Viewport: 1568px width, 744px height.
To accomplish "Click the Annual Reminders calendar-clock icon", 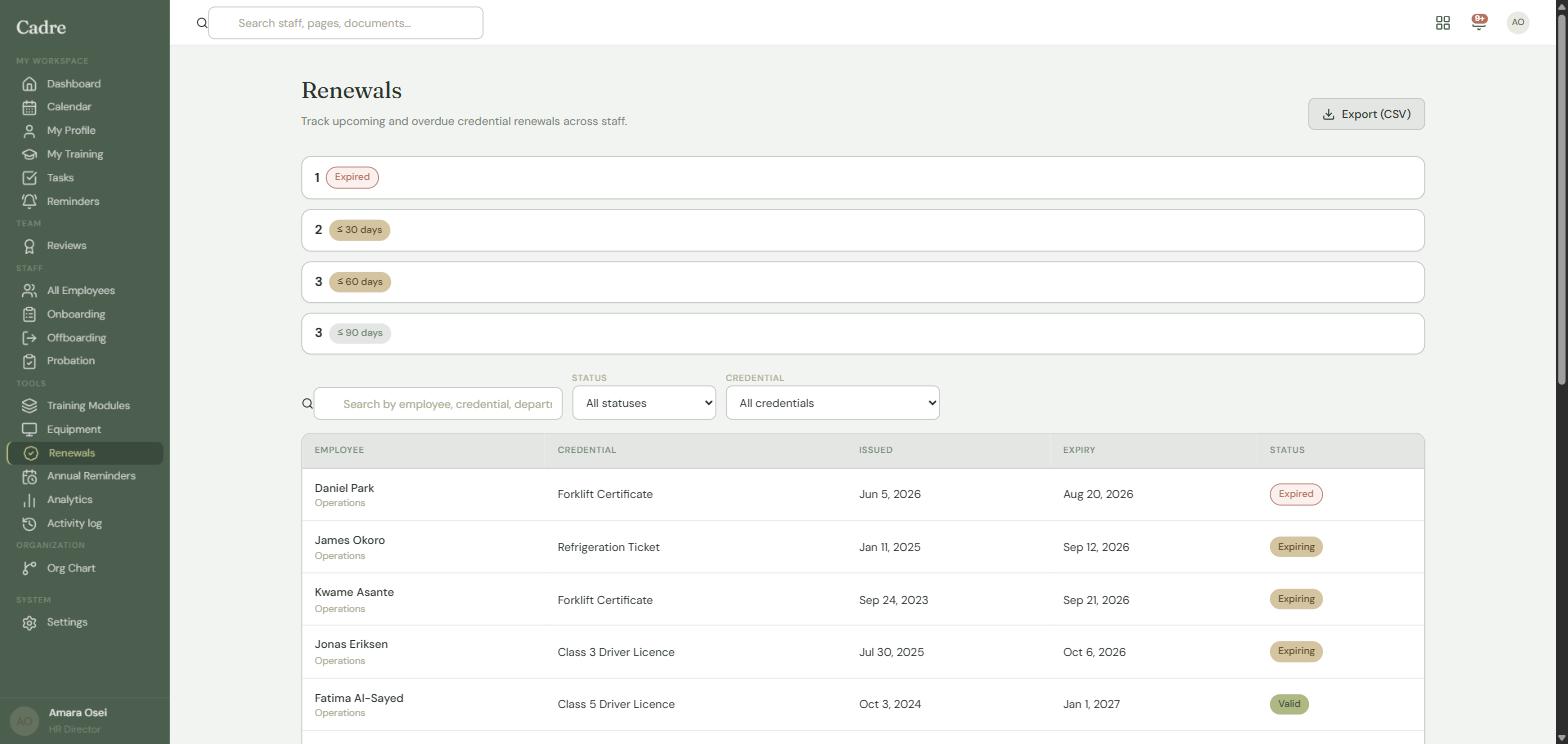I will pos(29,476).
